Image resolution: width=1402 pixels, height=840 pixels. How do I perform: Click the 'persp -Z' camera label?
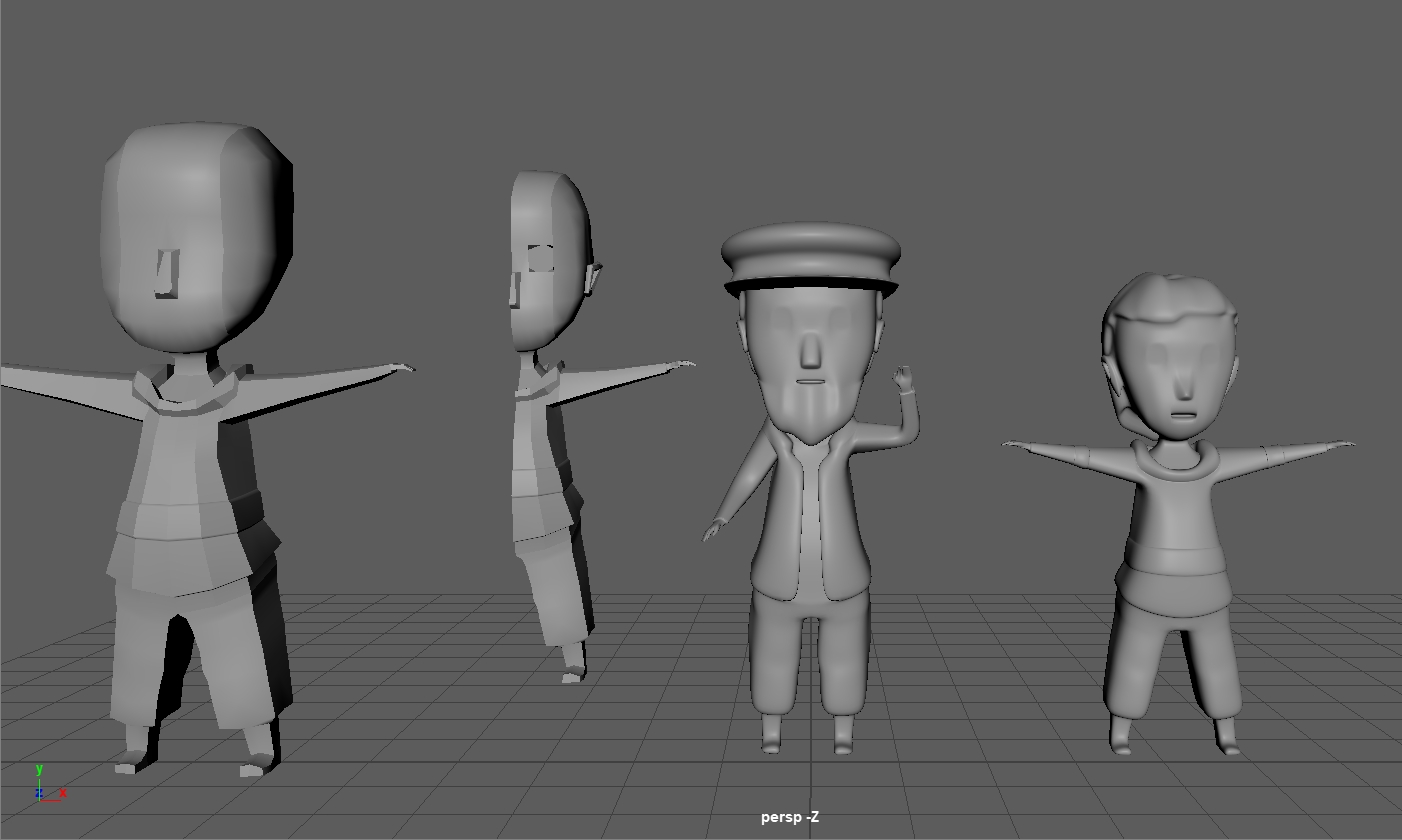[x=789, y=817]
